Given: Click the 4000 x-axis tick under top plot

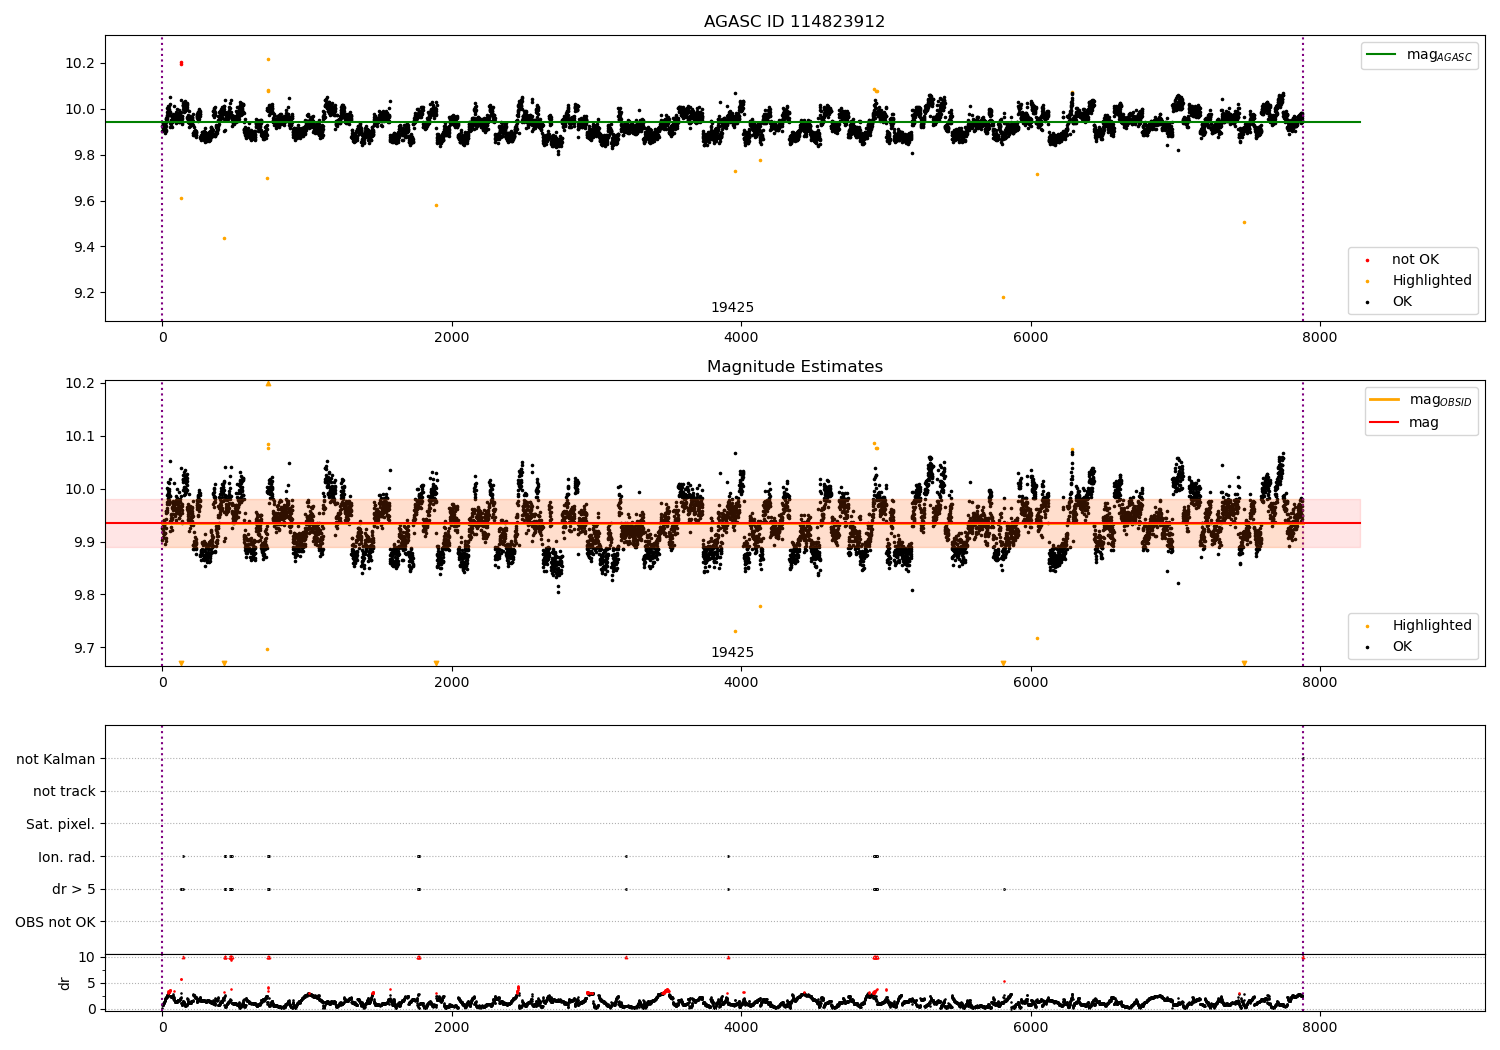Looking at the screenshot, I should (x=741, y=338).
